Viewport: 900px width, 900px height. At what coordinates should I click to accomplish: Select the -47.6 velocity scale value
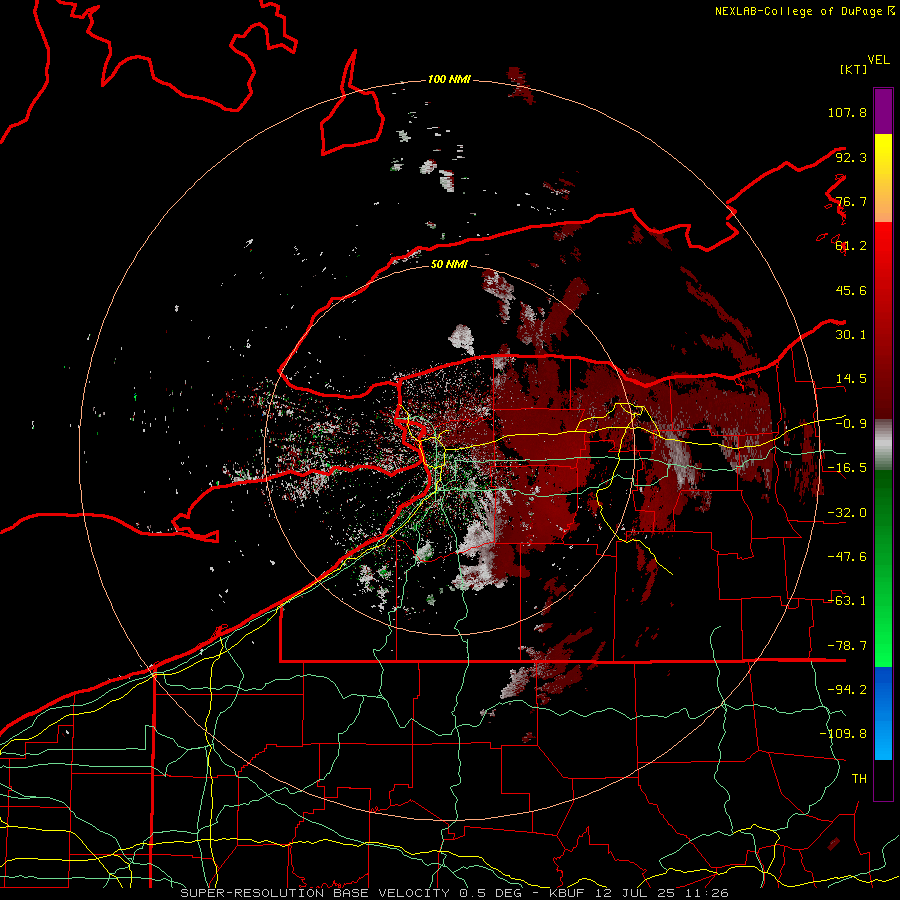coord(847,557)
